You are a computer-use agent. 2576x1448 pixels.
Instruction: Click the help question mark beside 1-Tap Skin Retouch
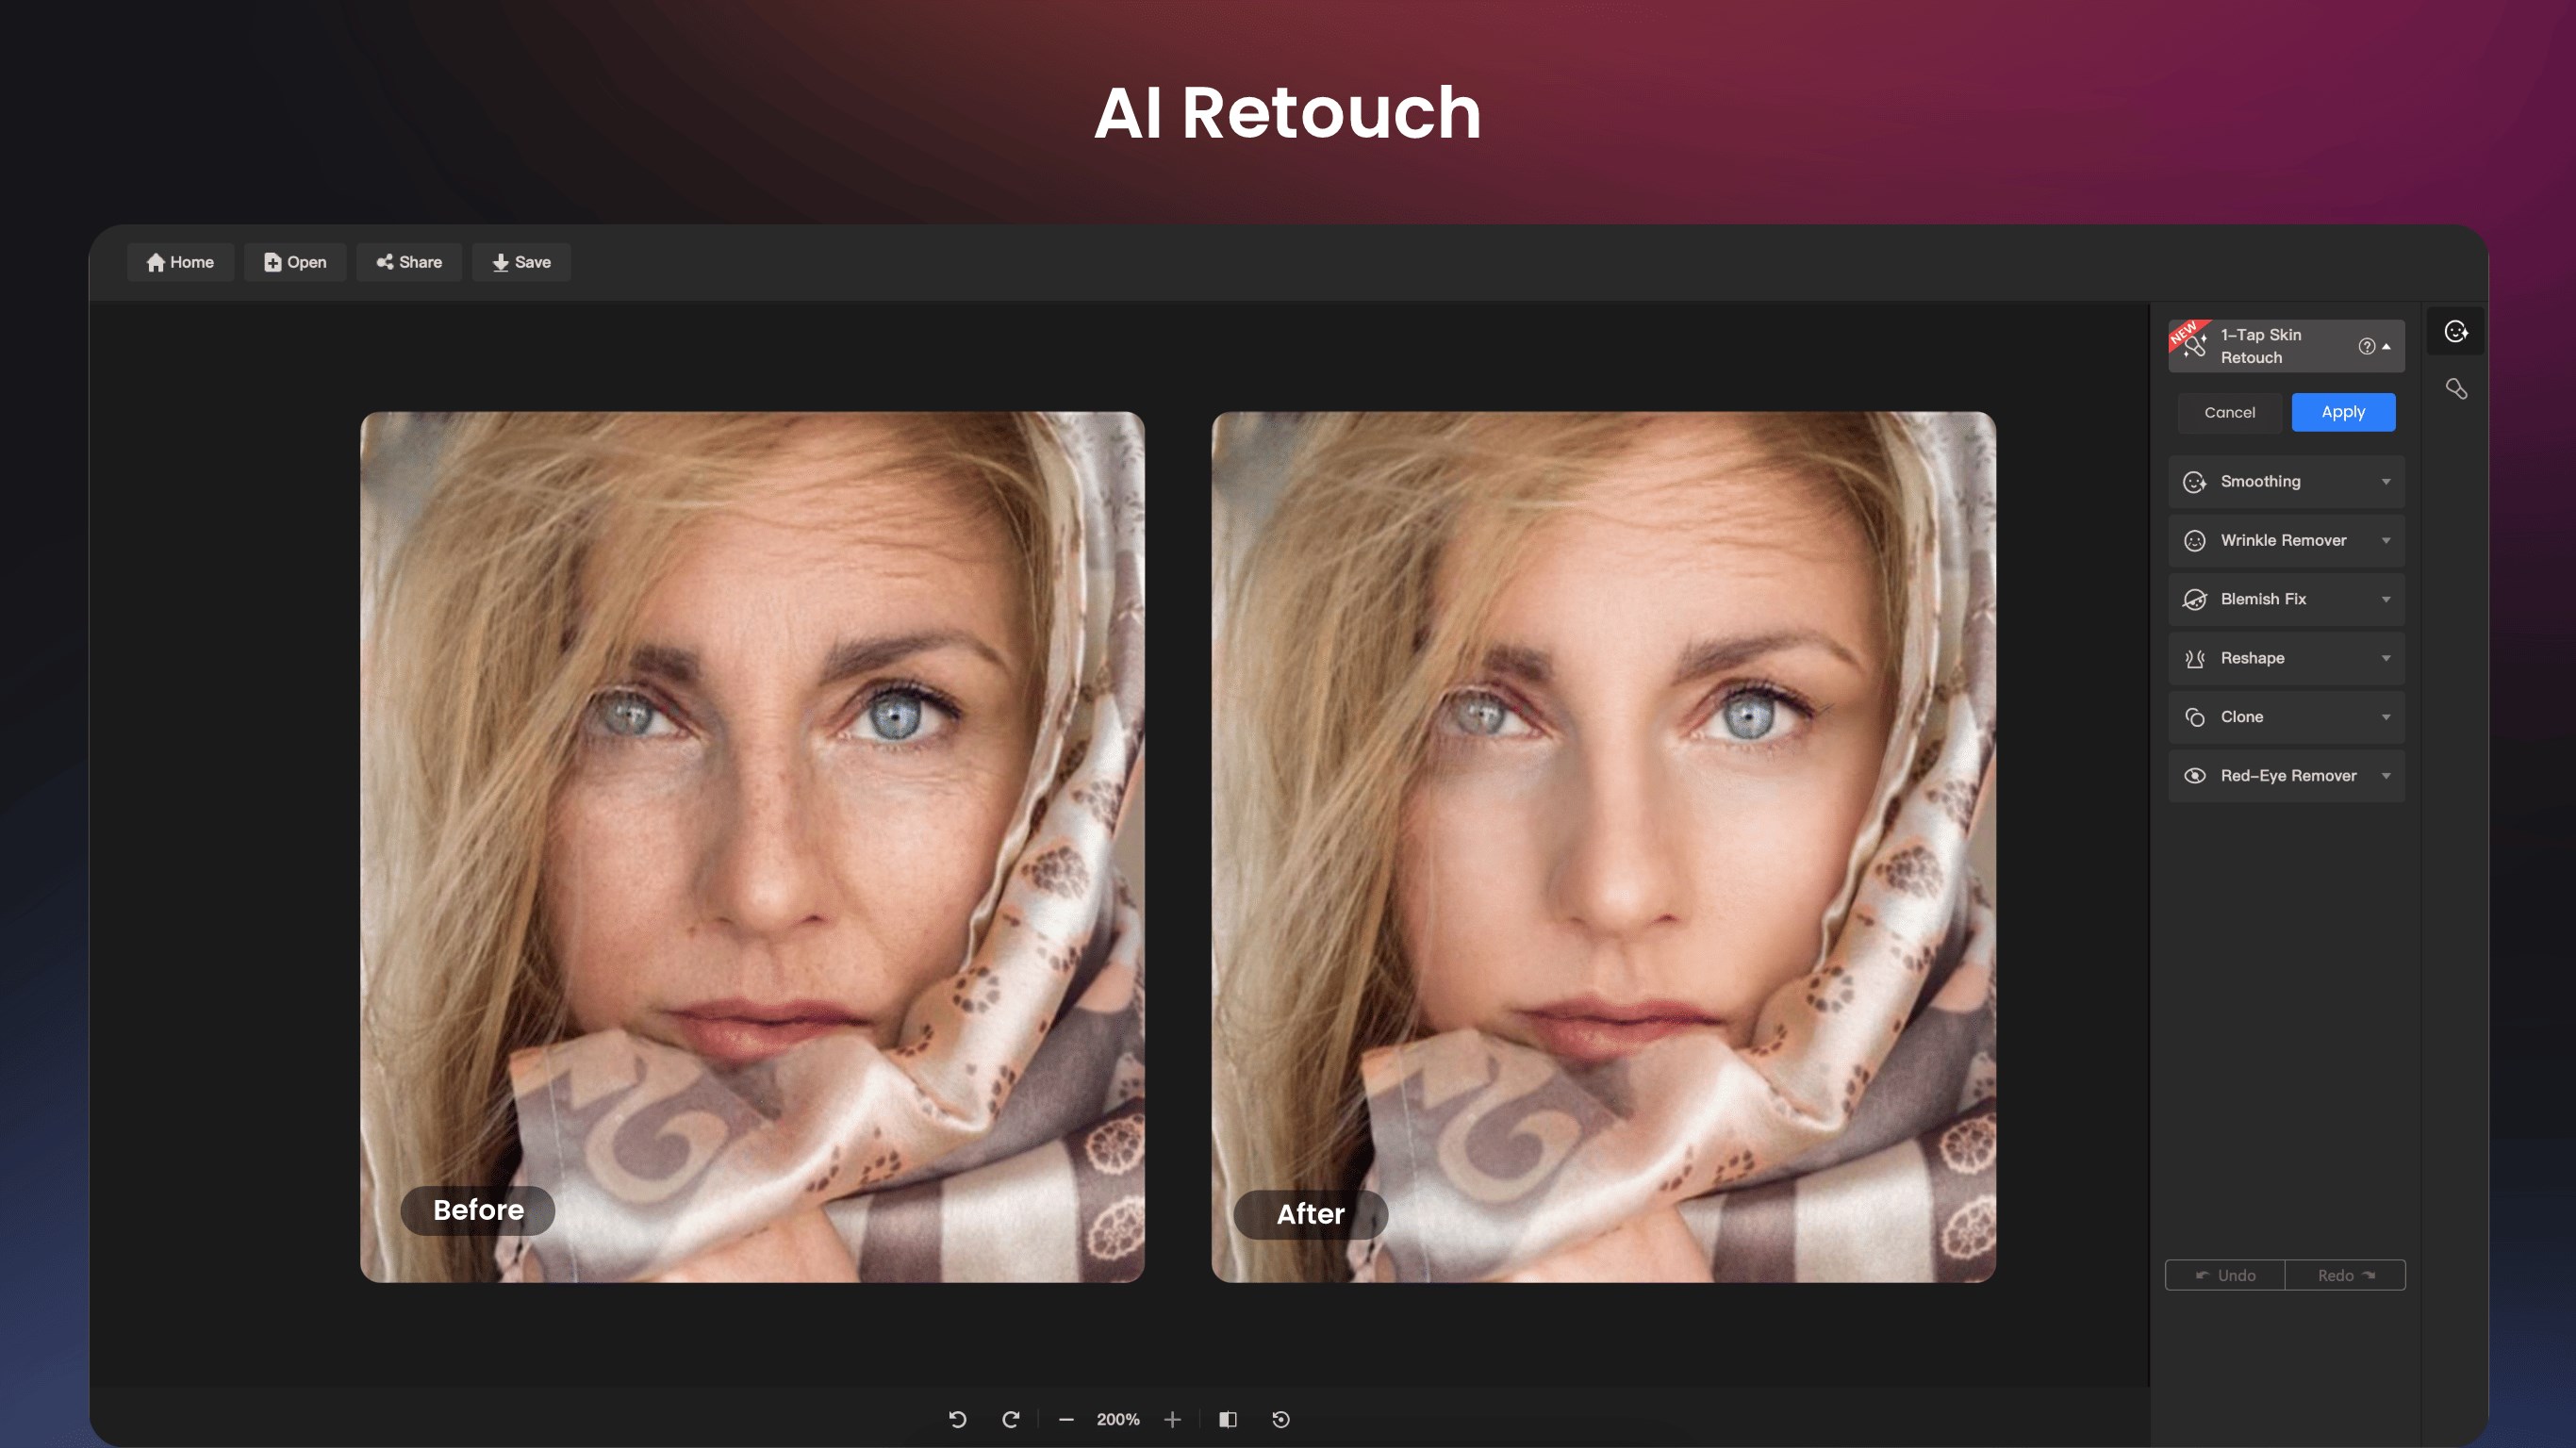[x=2366, y=346]
